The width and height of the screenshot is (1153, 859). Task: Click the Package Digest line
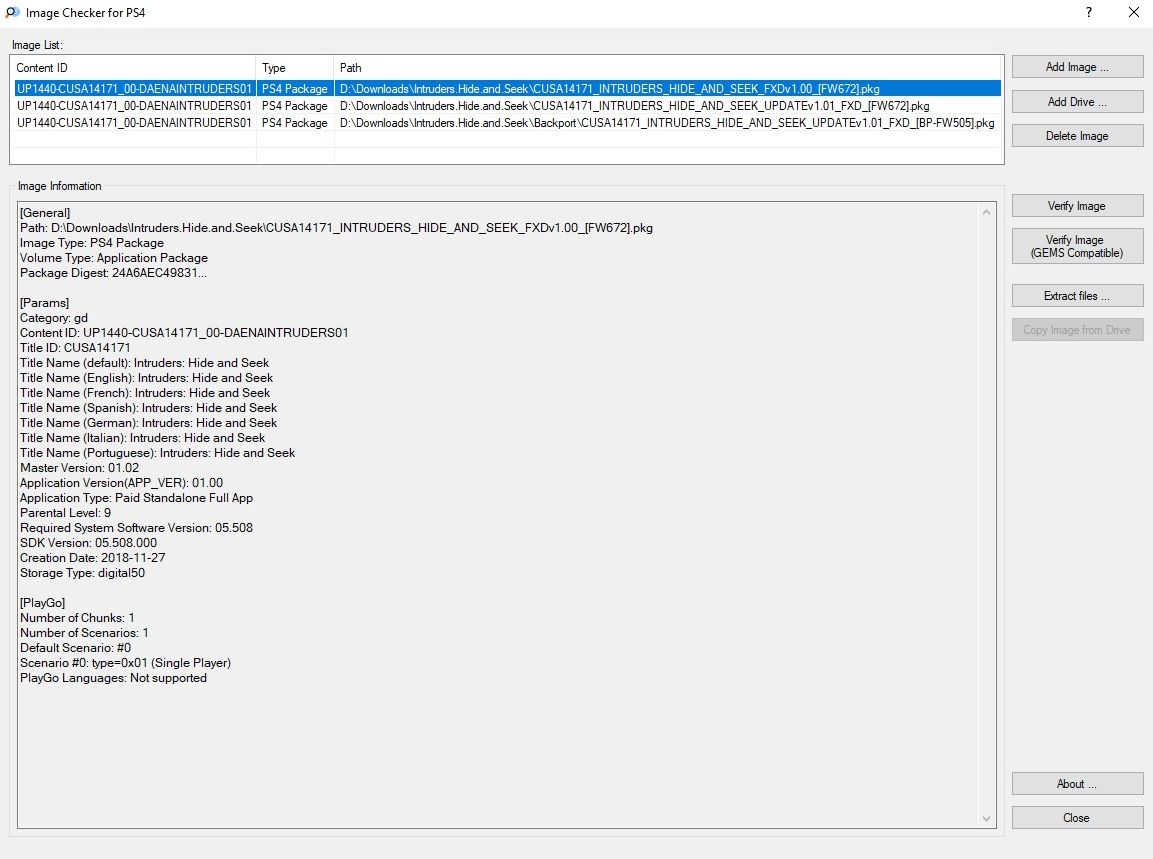tap(113, 273)
